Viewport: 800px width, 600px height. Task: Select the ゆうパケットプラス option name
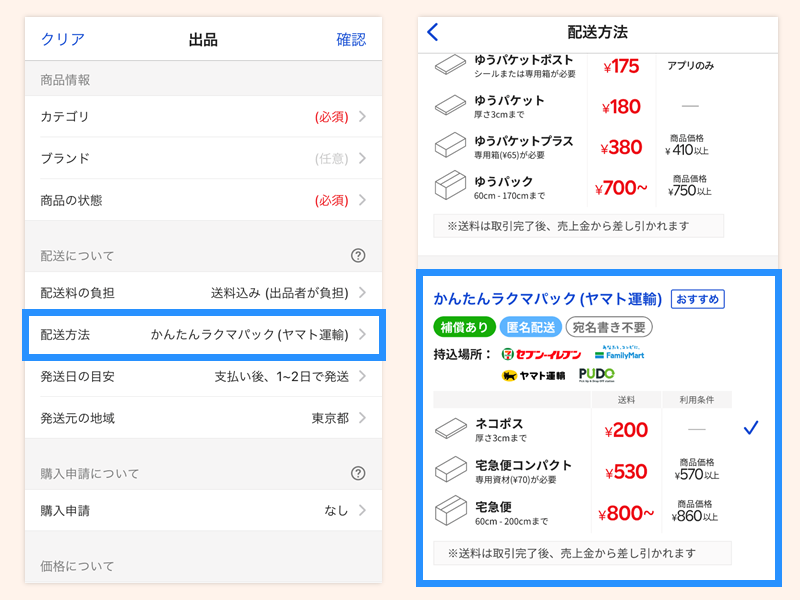click(x=524, y=141)
